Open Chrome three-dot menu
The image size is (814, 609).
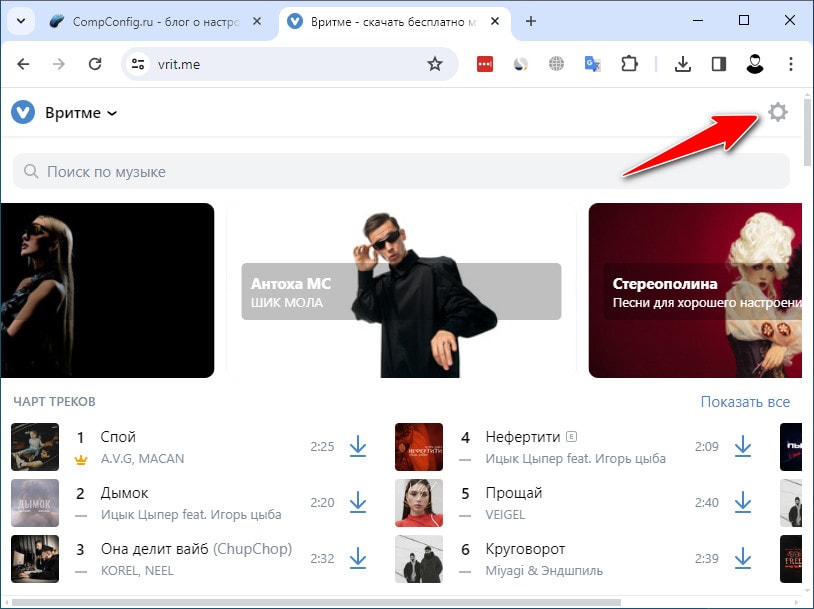pos(791,64)
